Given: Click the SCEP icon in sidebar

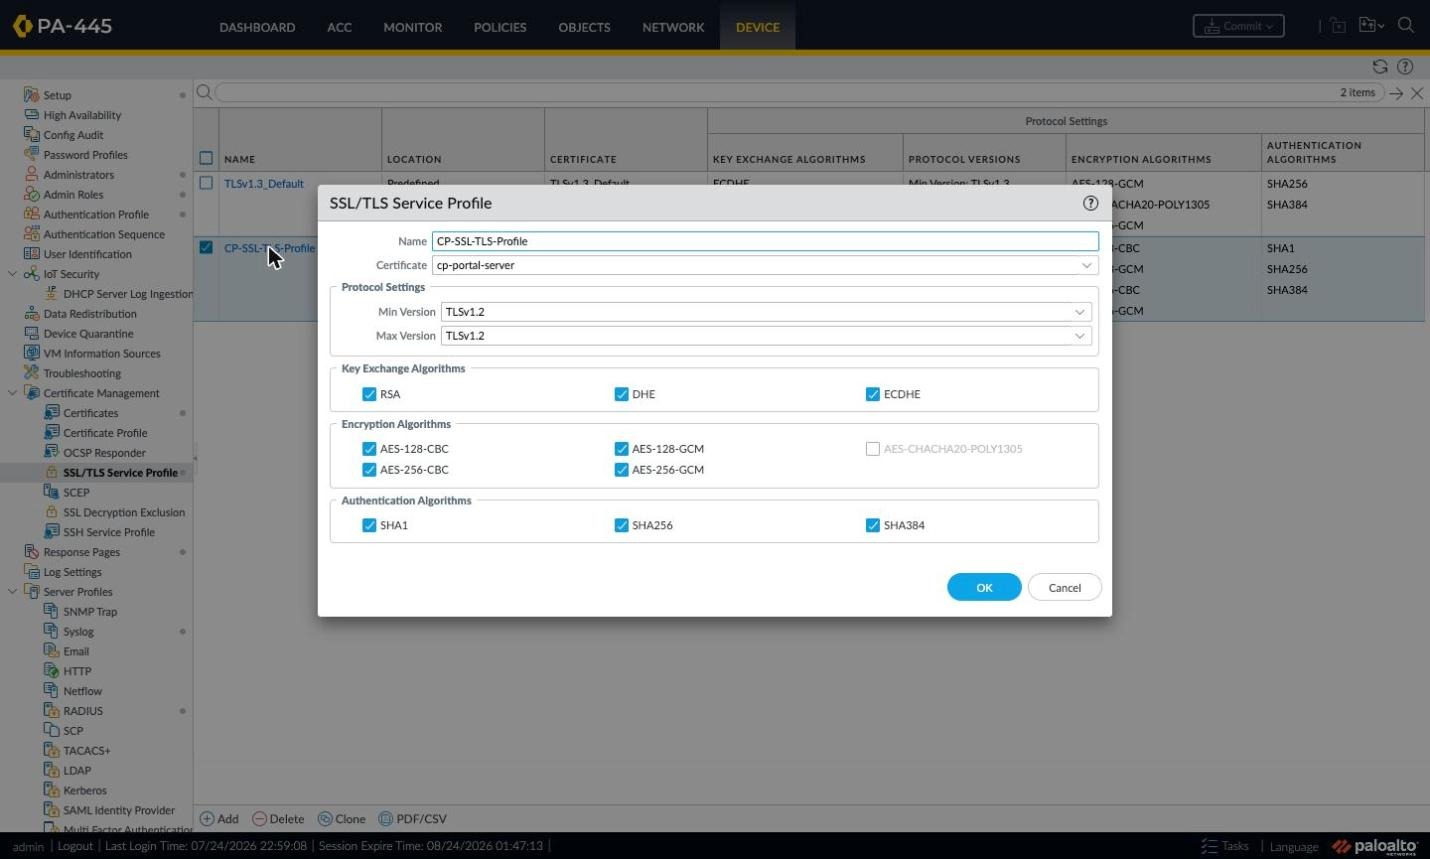Looking at the screenshot, I should click(52, 492).
